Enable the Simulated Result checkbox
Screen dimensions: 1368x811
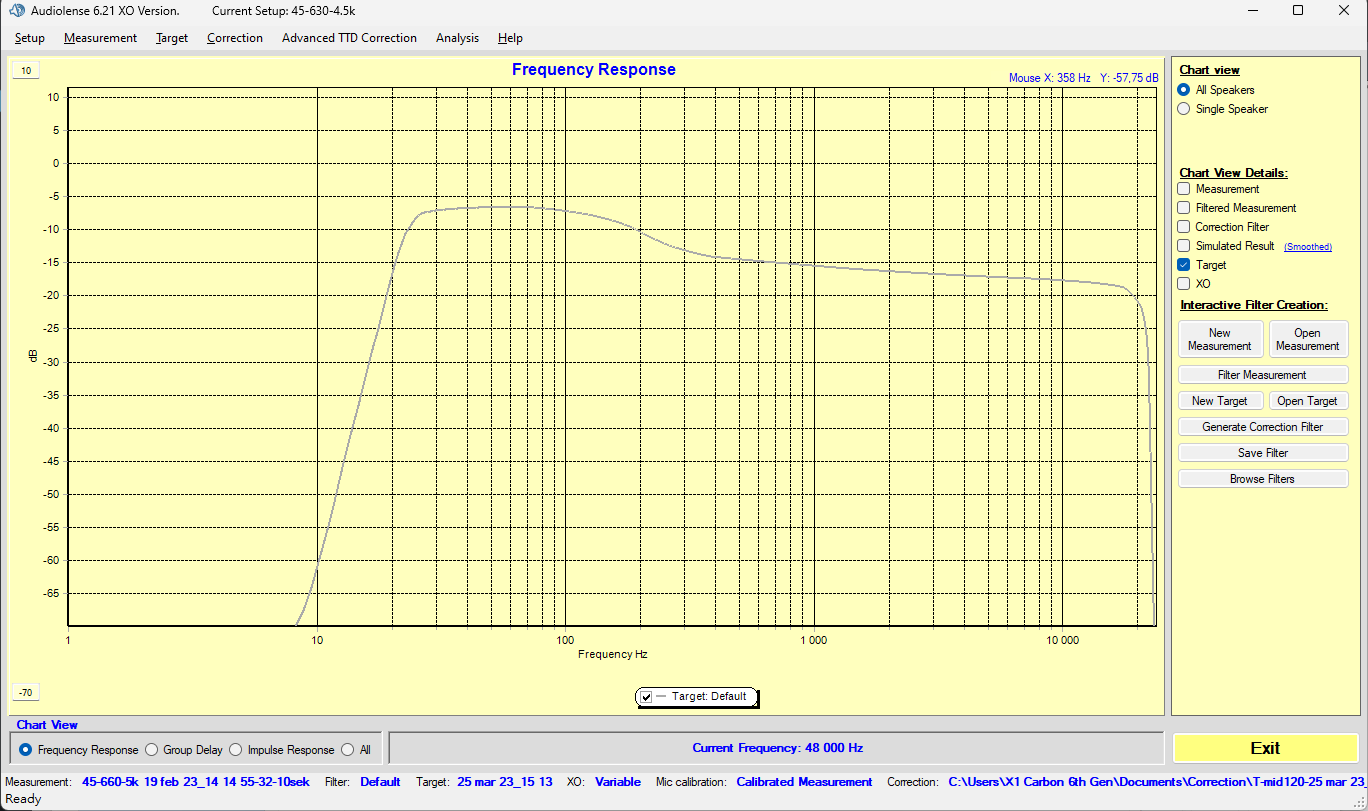pyautogui.click(x=1184, y=246)
